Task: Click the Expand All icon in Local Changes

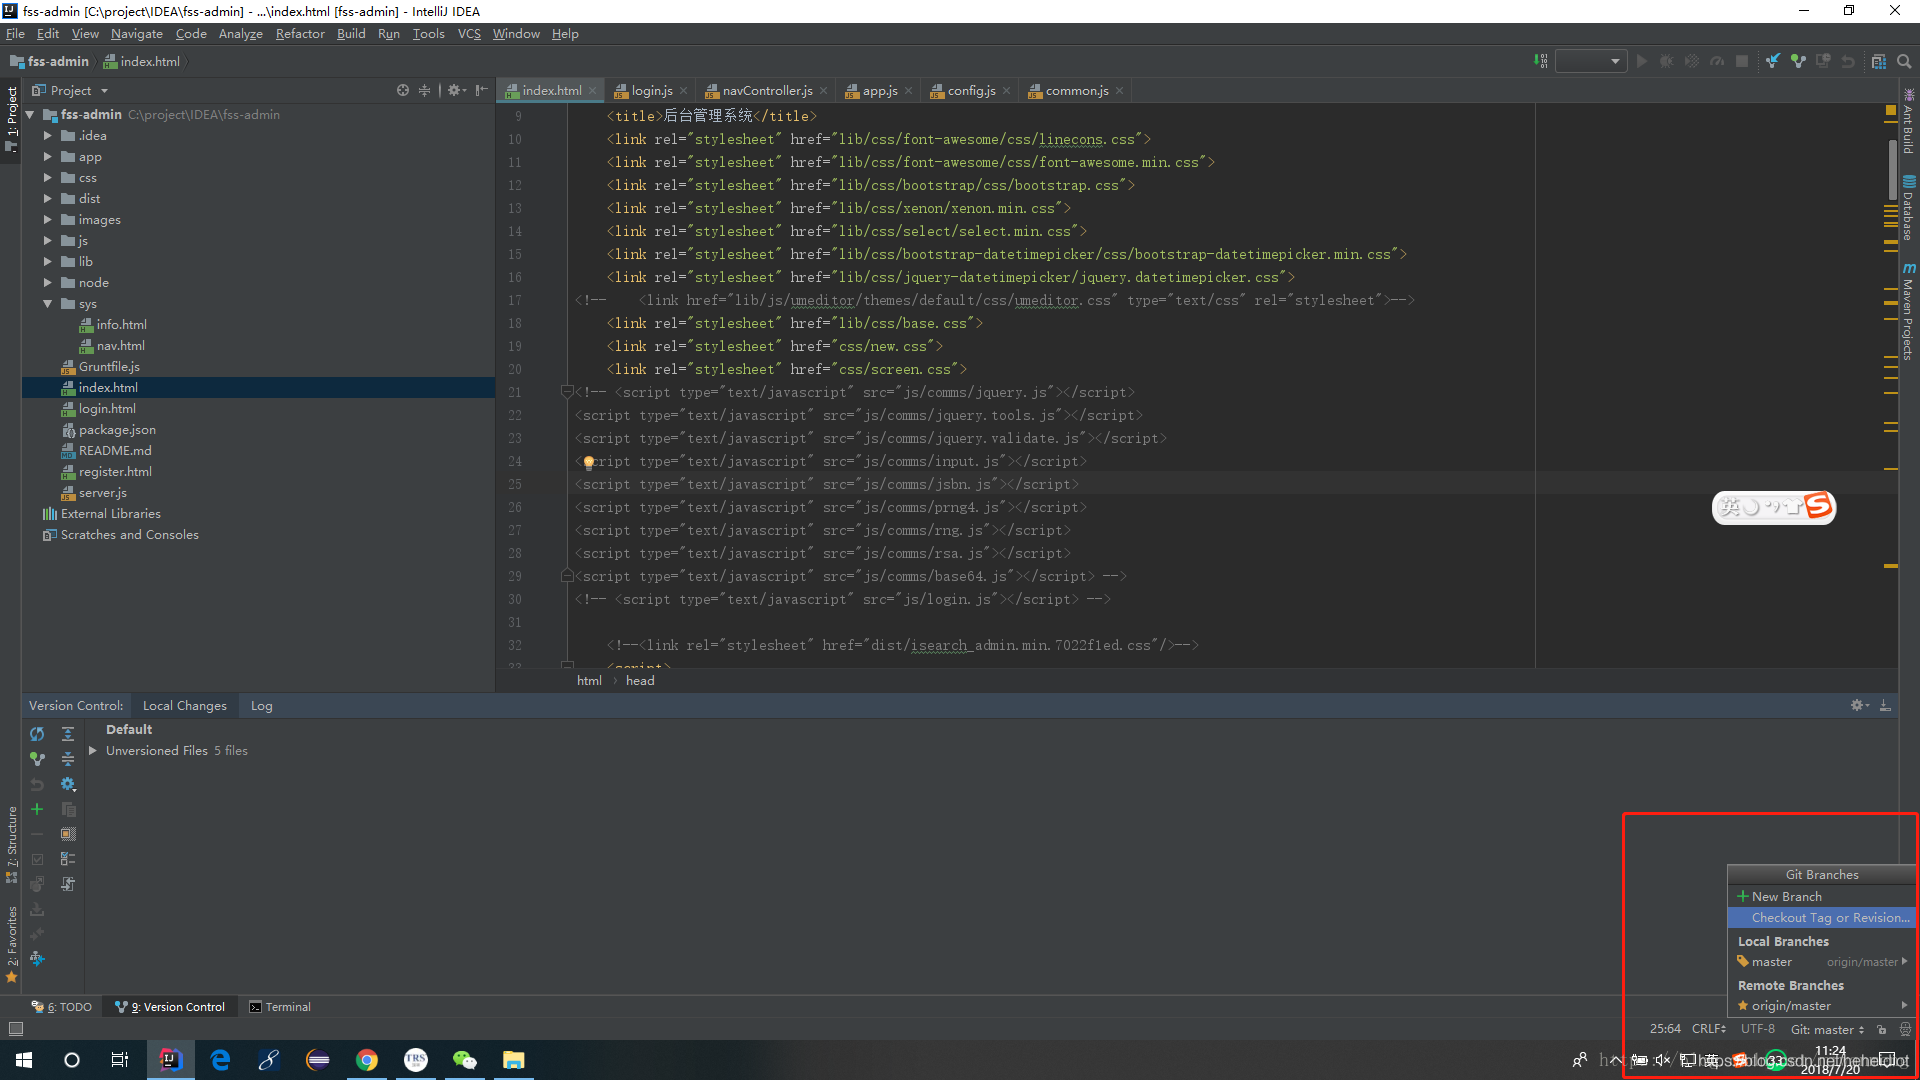Action: (68, 734)
